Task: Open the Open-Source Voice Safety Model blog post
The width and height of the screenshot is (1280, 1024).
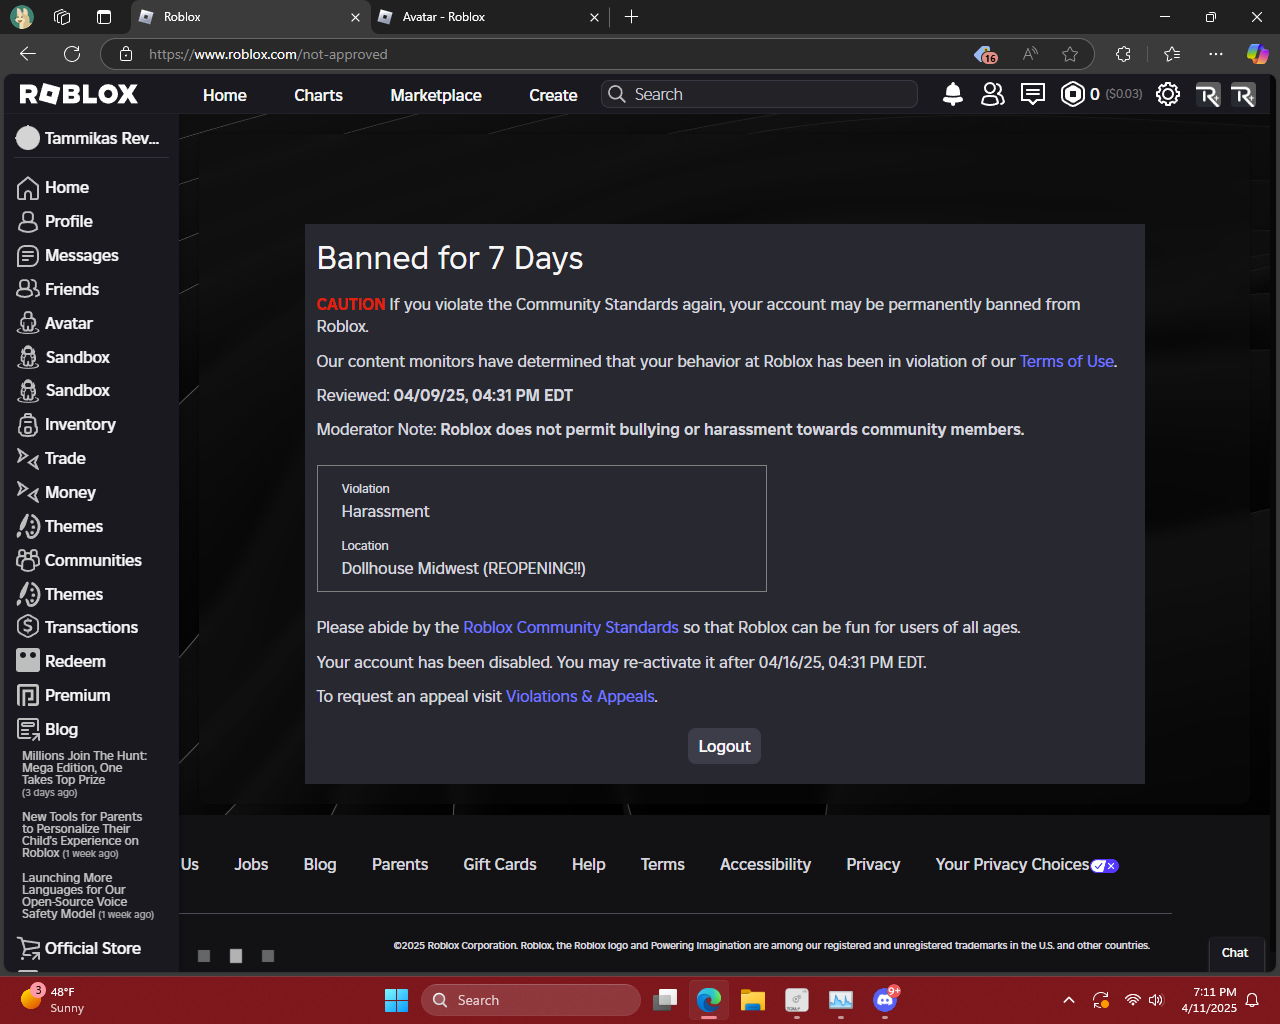Action: 88,897
